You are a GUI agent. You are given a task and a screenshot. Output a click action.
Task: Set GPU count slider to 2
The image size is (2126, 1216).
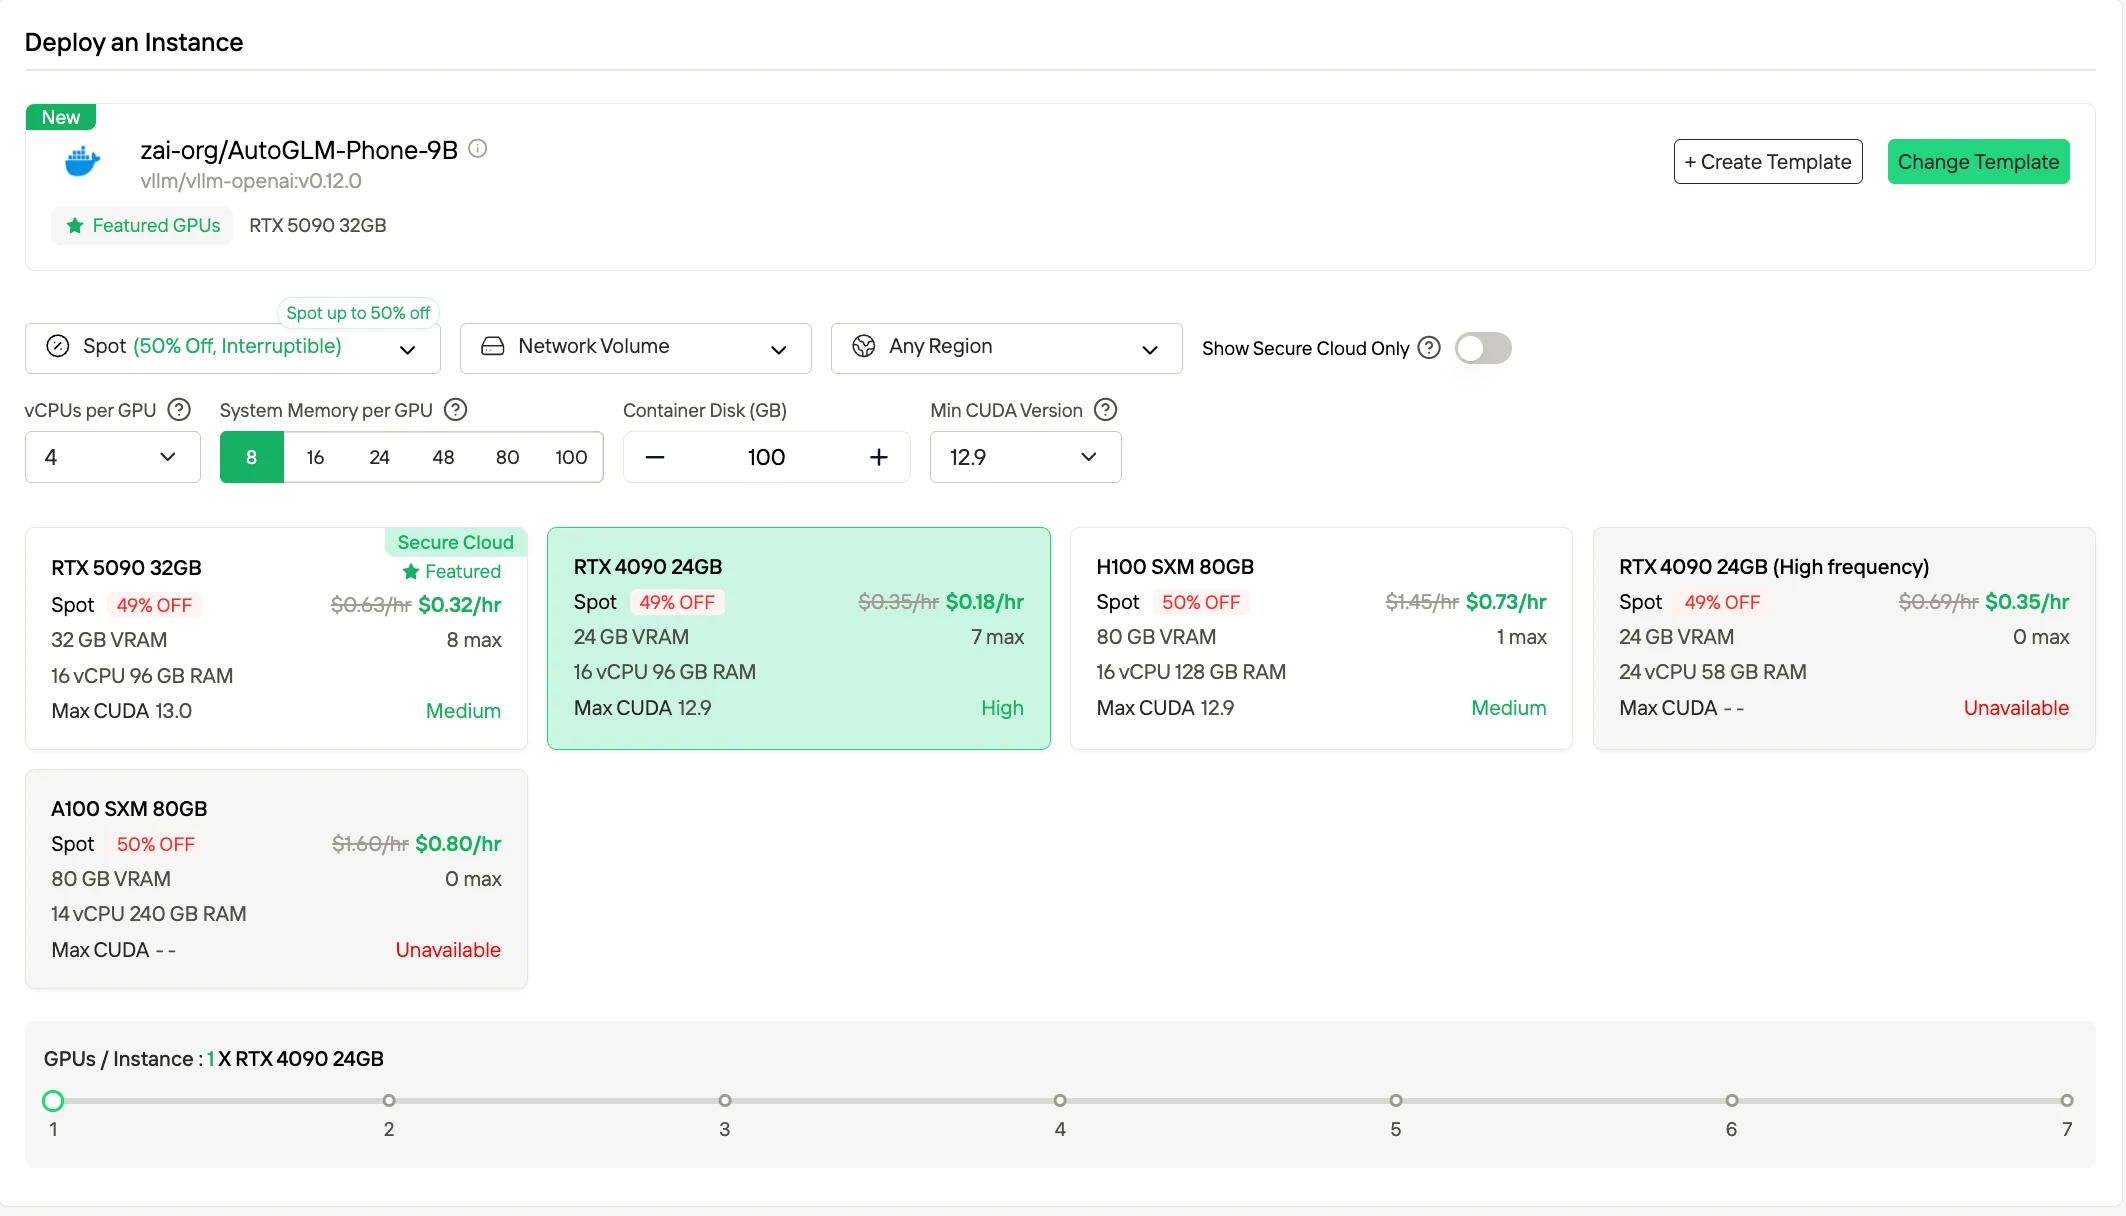click(x=389, y=1101)
